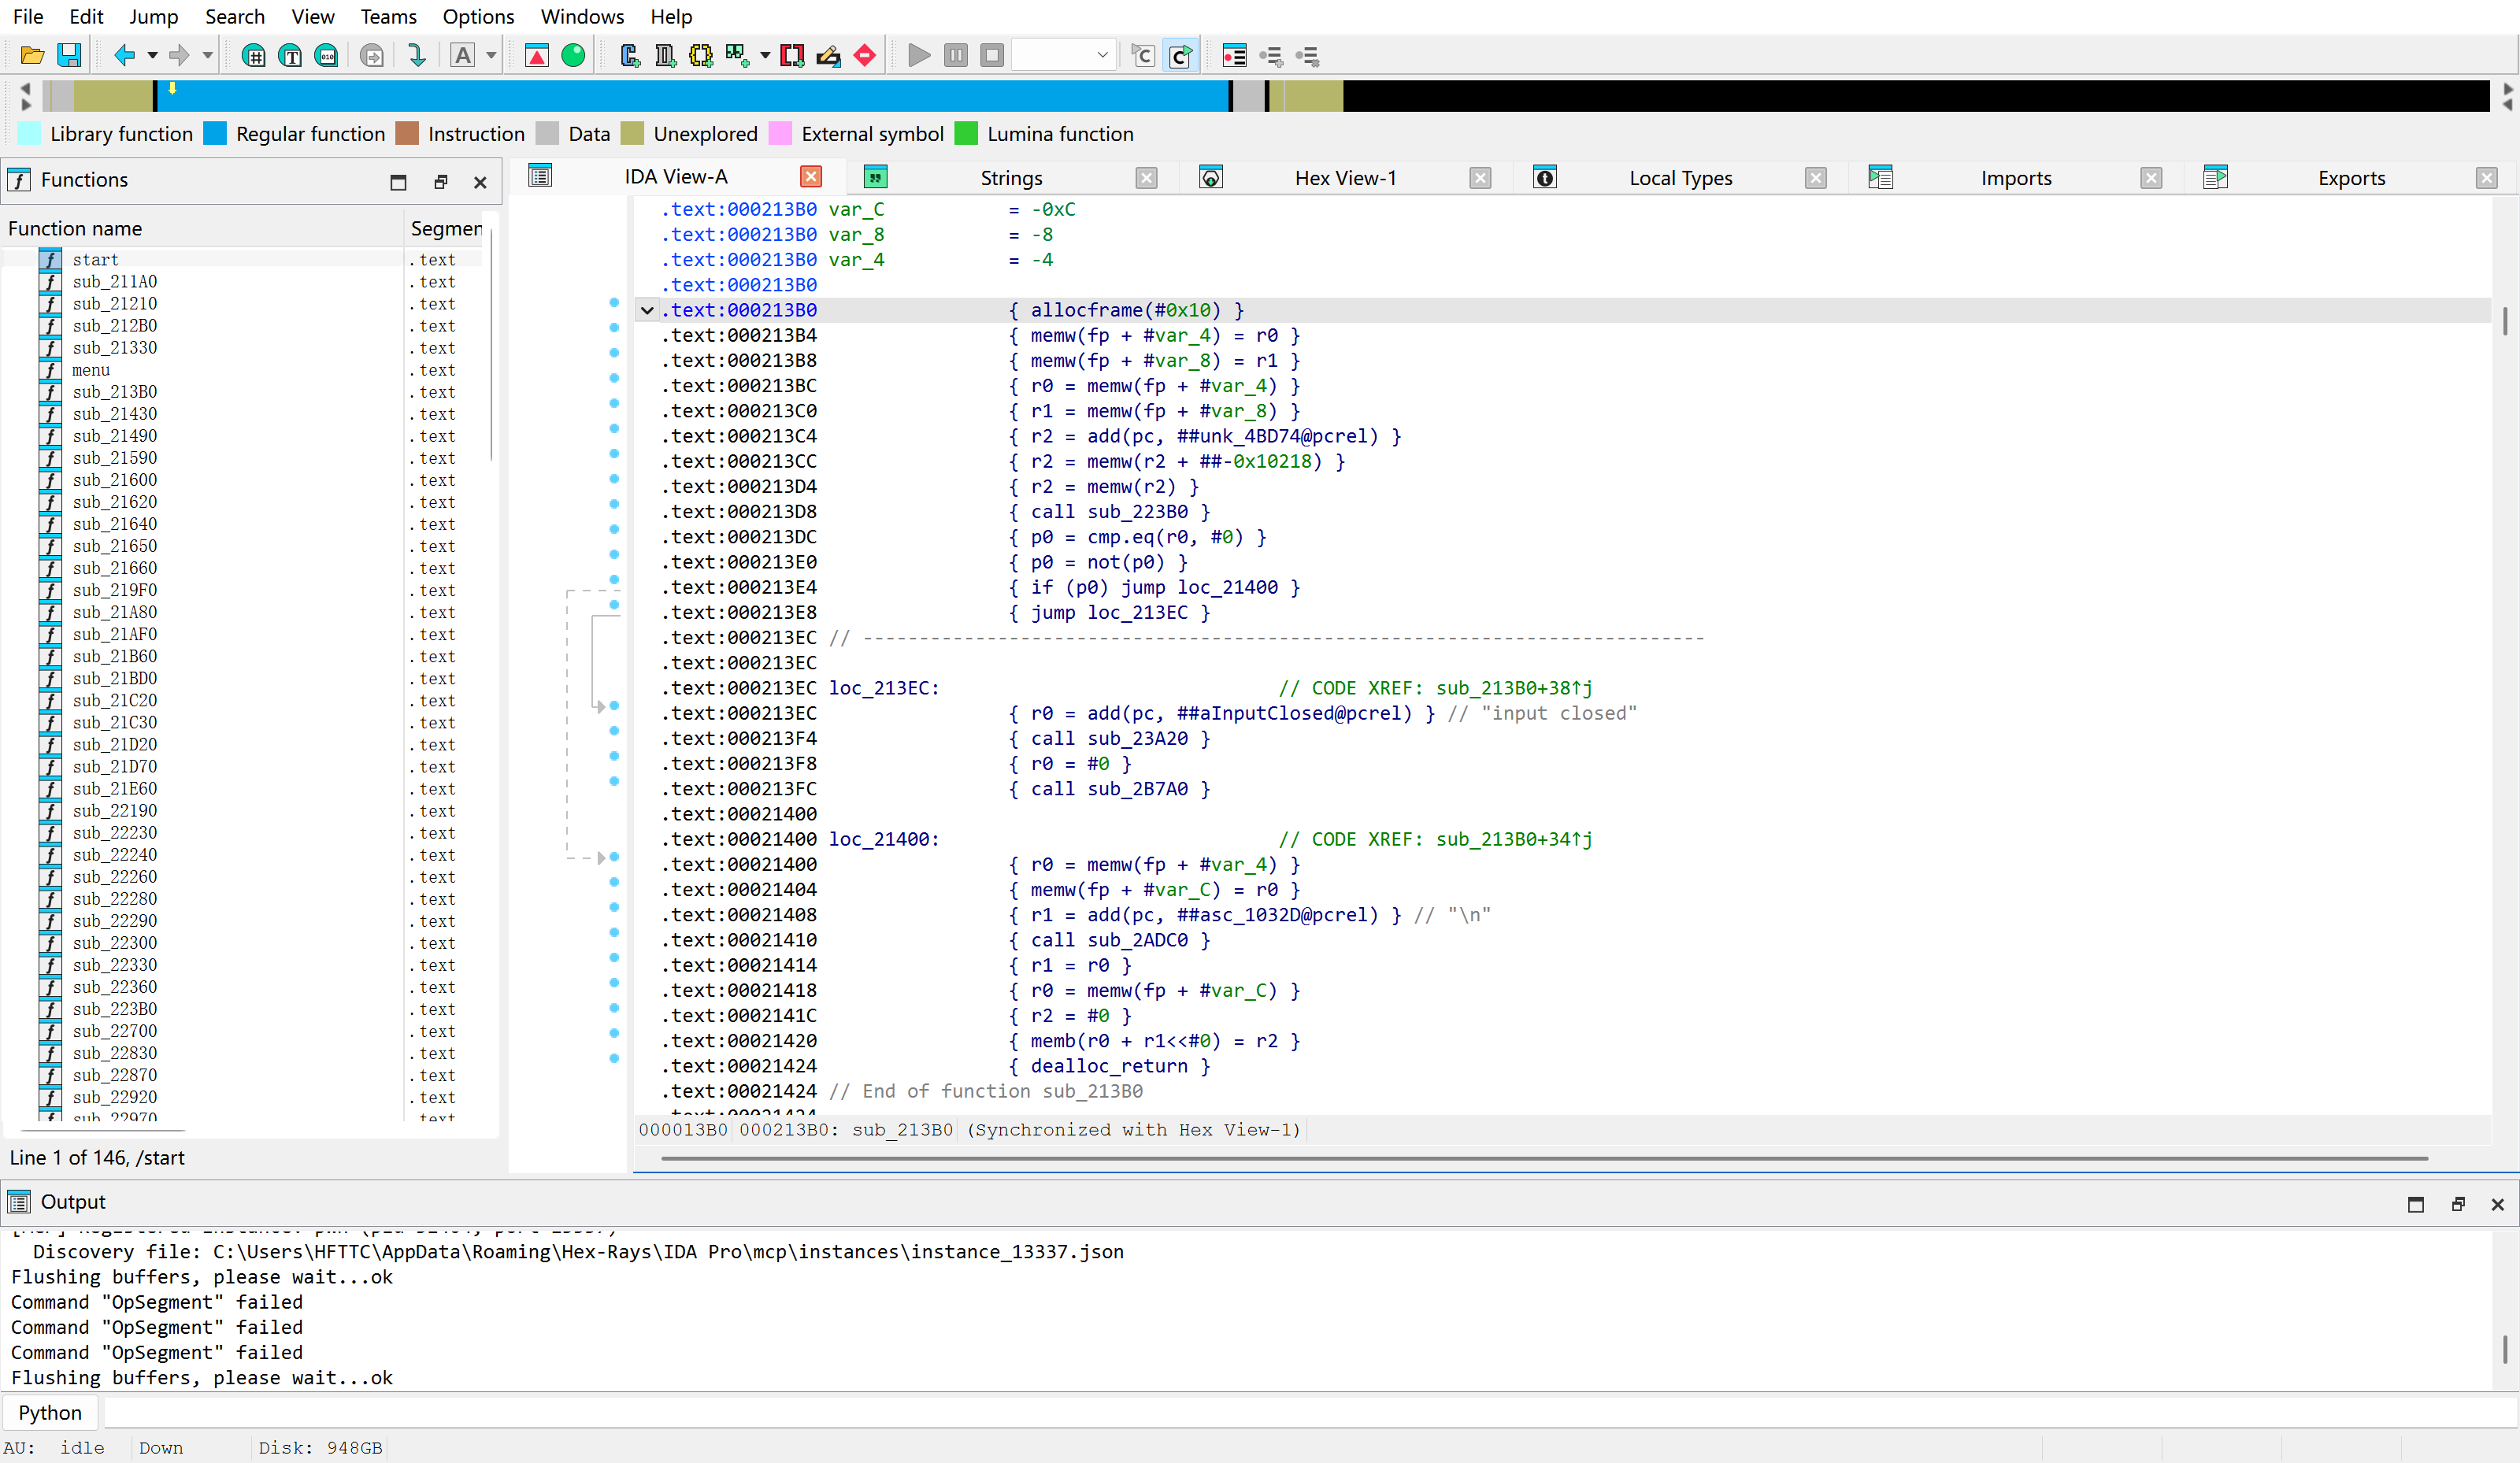Screen dimensions: 2520x1463
Task: Open the Options menu
Action: 478,17
